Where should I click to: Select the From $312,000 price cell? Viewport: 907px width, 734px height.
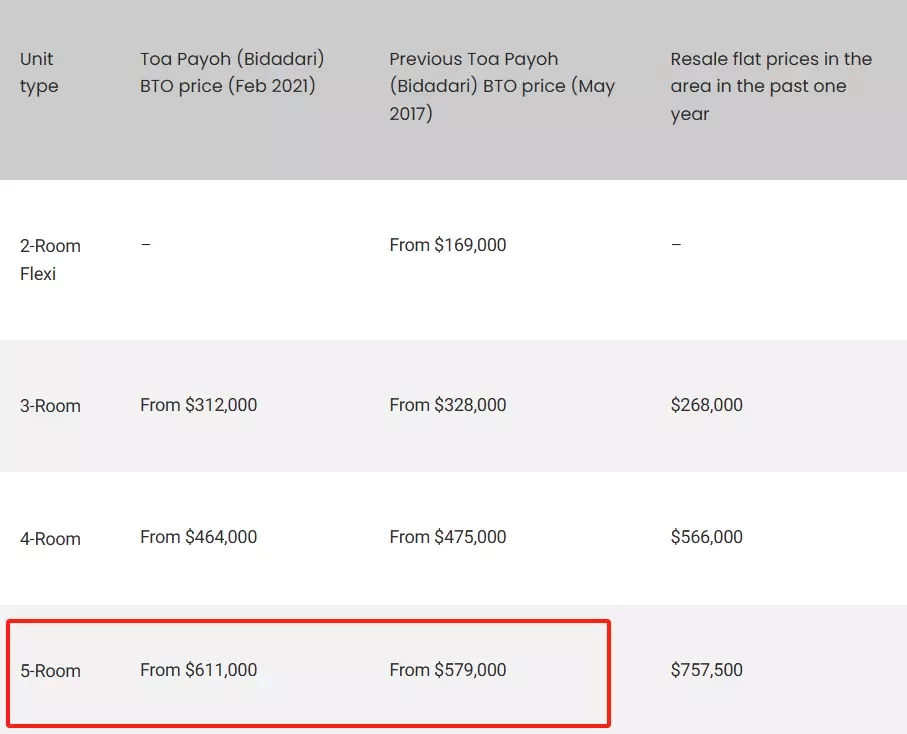pyautogui.click(x=198, y=405)
